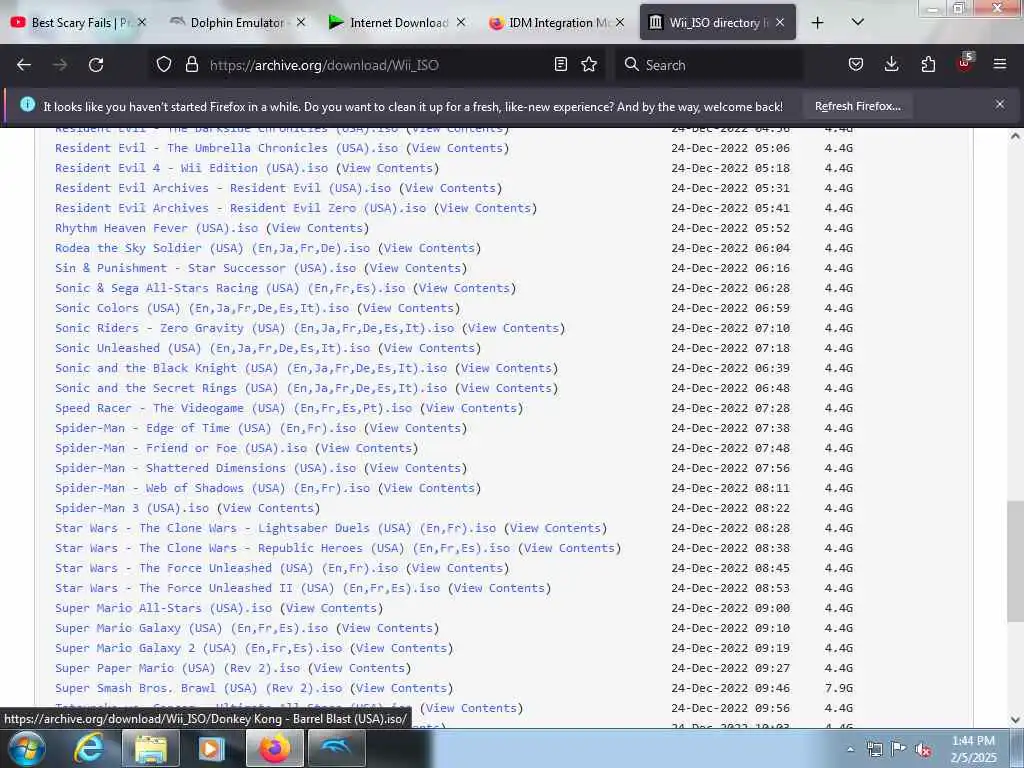Switch to the Internet Download tab
This screenshot has height=768, width=1024.
coord(397,22)
